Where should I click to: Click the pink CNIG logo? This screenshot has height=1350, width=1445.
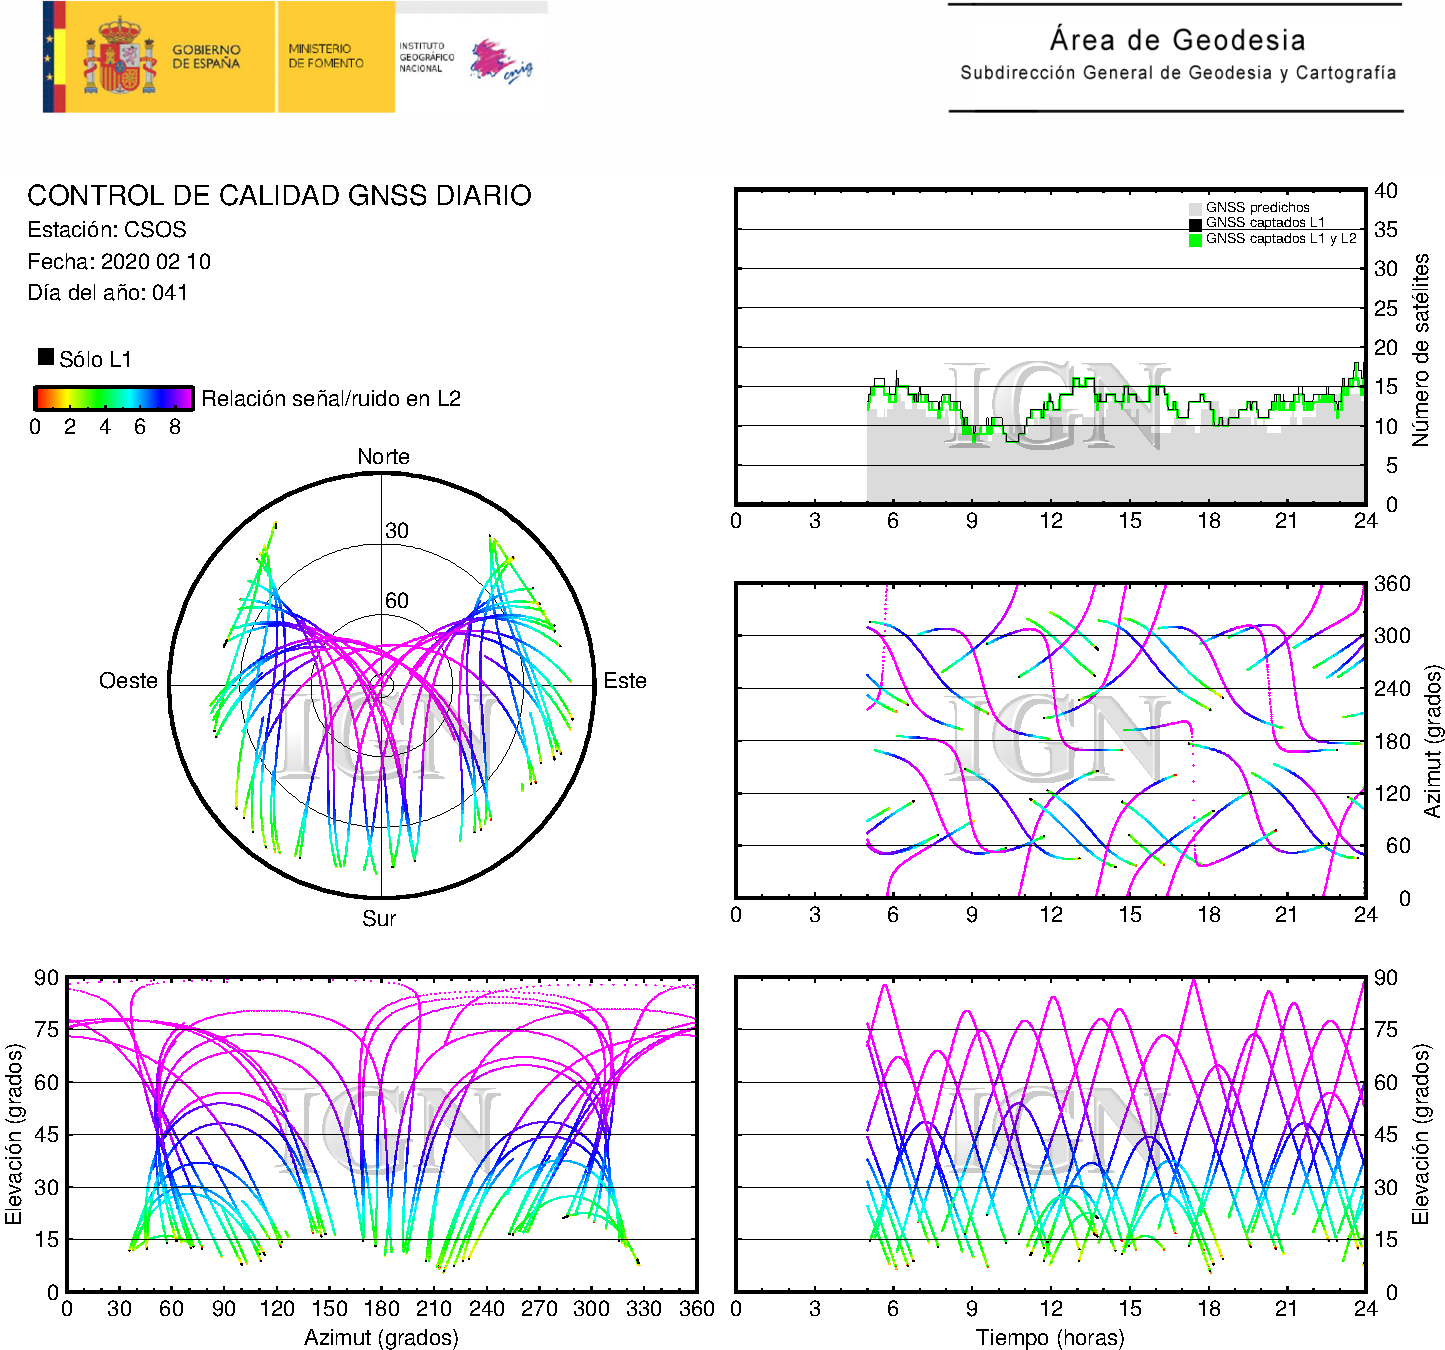tap(498, 62)
